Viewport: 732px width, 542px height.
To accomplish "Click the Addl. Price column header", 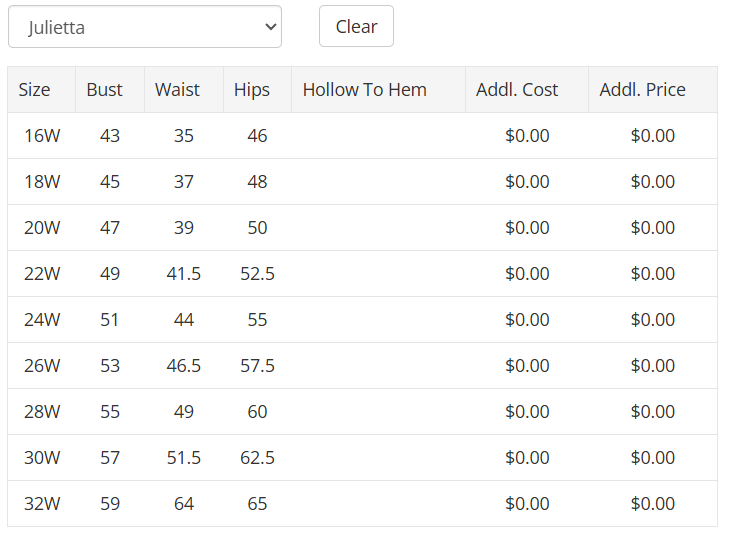I will (643, 90).
